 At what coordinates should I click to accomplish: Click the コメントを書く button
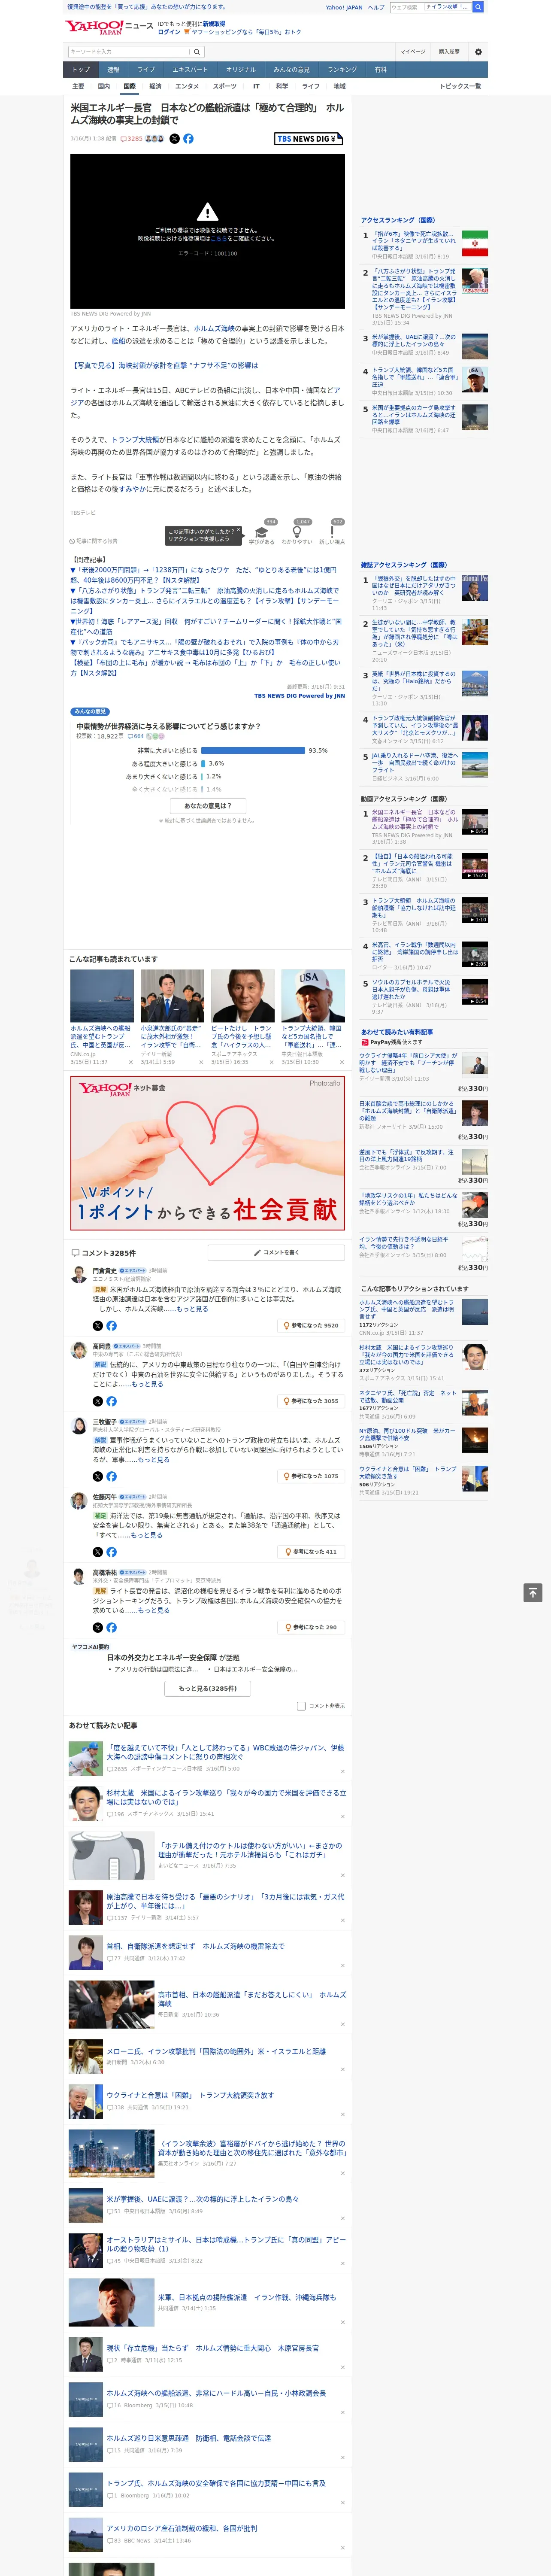click(276, 1252)
